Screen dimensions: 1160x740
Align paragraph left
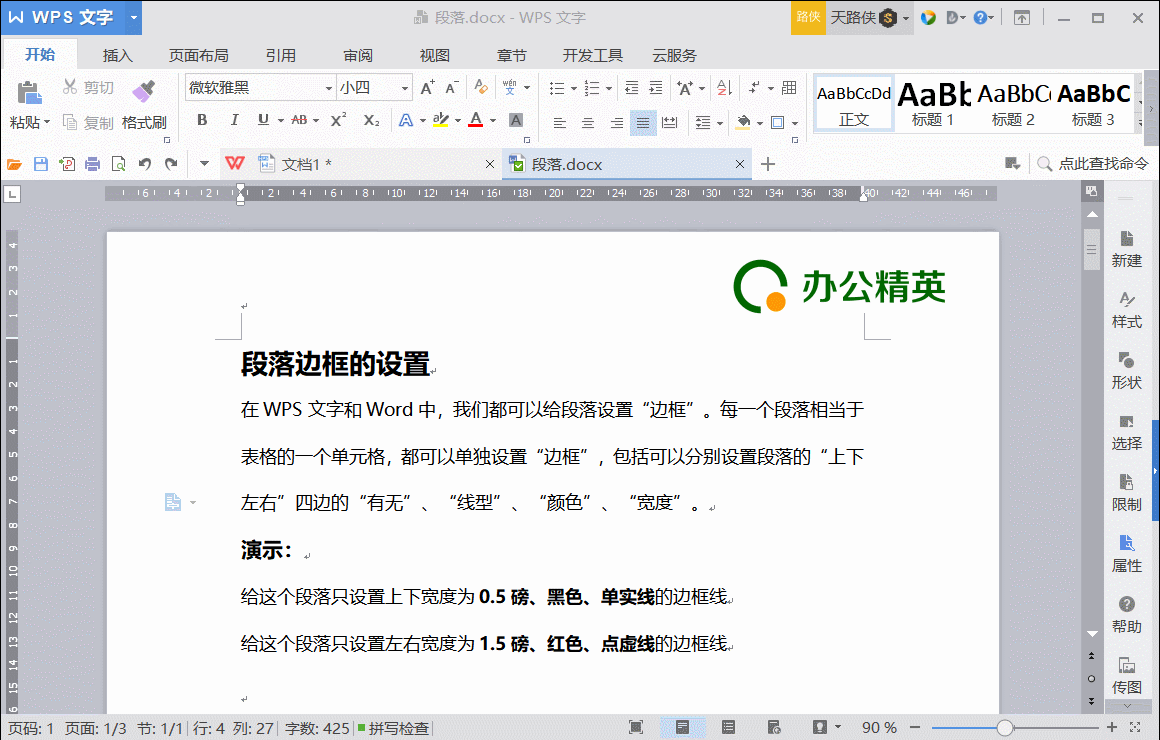click(x=559, y=123)
